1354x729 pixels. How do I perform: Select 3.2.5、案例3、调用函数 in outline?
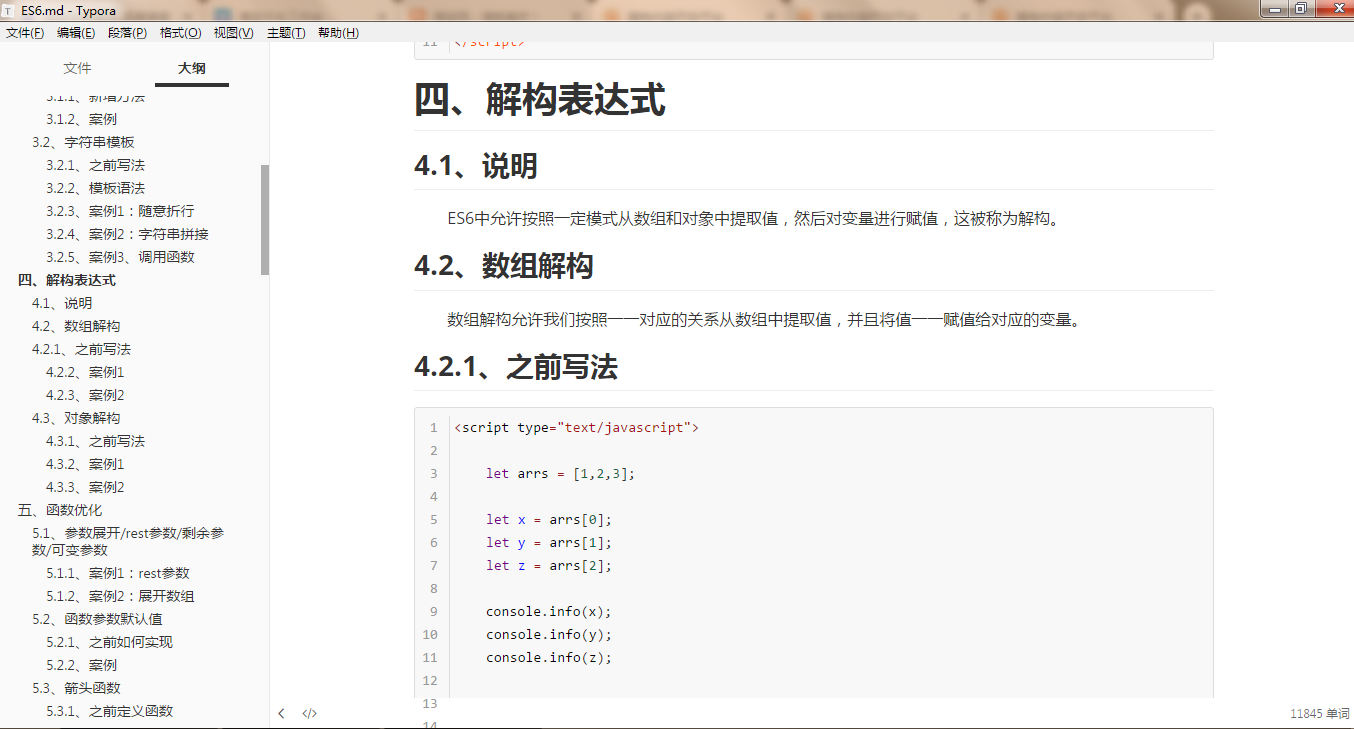coord(120,257)
